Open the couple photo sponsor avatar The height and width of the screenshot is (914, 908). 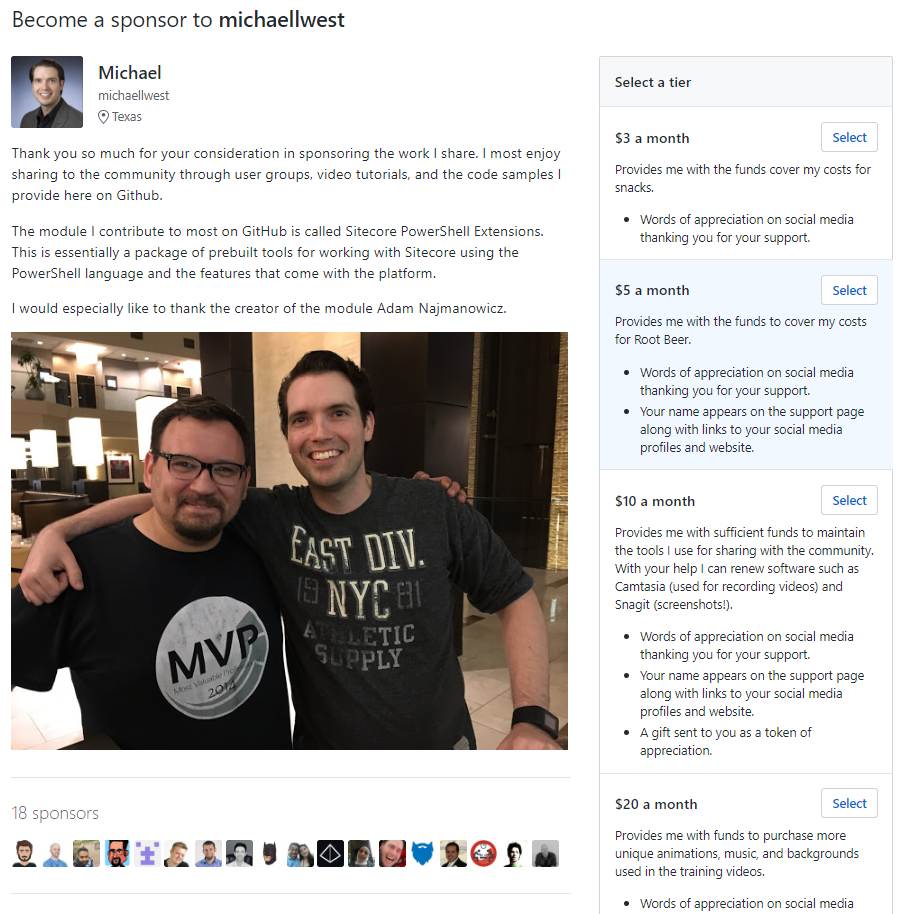300,853
